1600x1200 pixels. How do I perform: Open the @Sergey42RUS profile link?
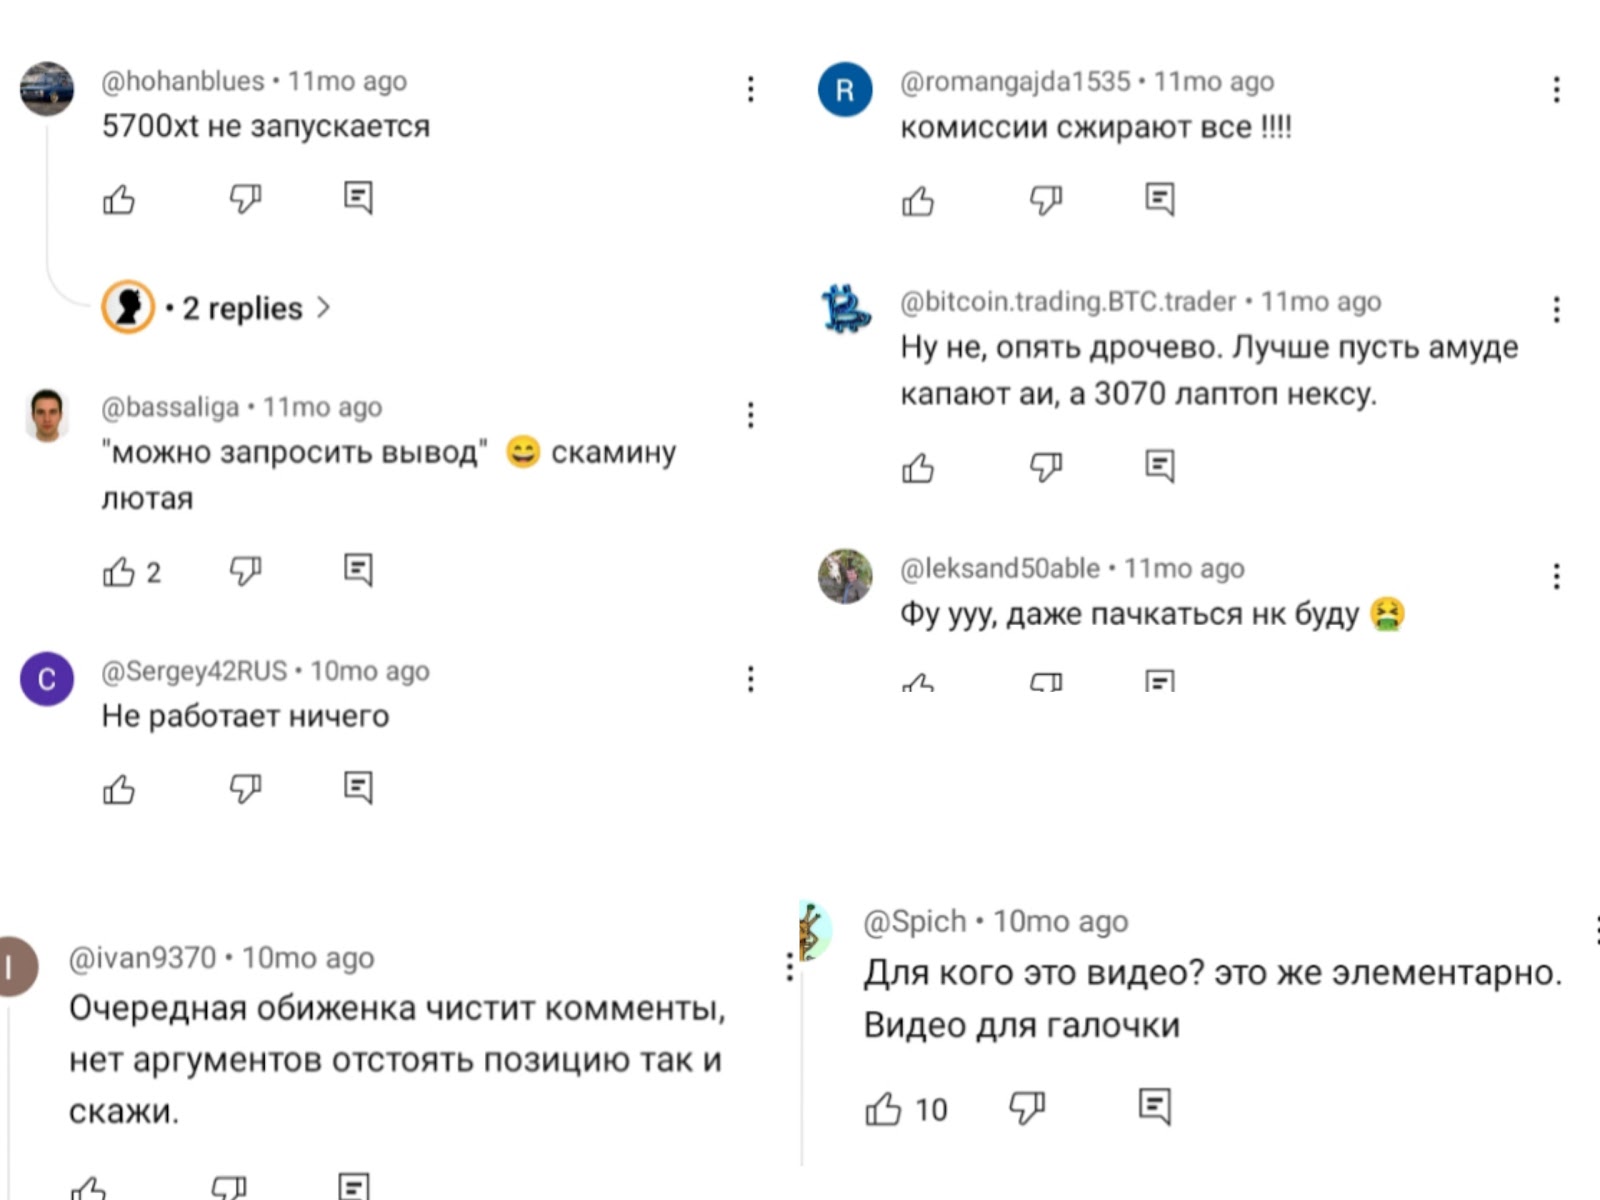(x=194, y=671)
